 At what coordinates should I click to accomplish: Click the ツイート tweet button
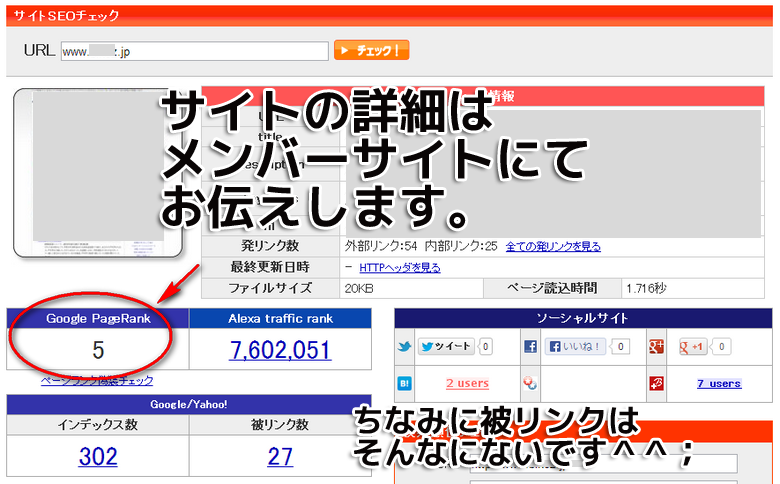[446, 346]
